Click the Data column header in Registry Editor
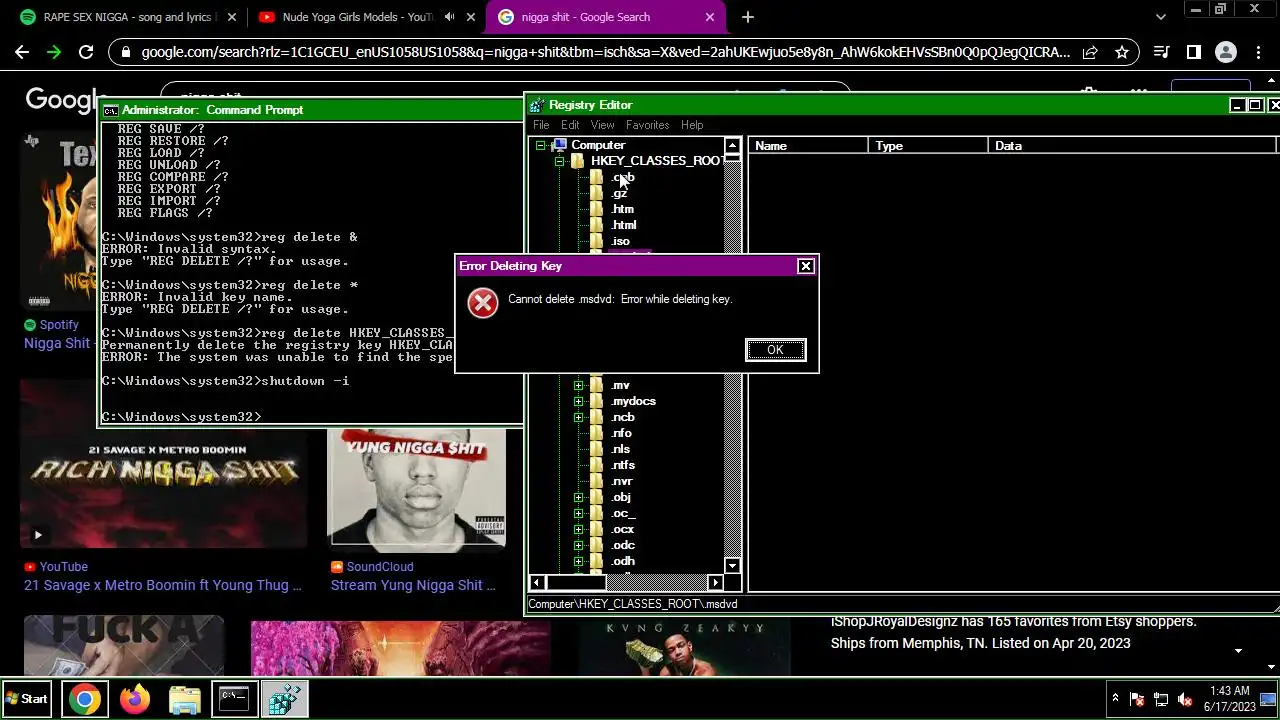The image size is (1280, 720). coord(1132,146)
